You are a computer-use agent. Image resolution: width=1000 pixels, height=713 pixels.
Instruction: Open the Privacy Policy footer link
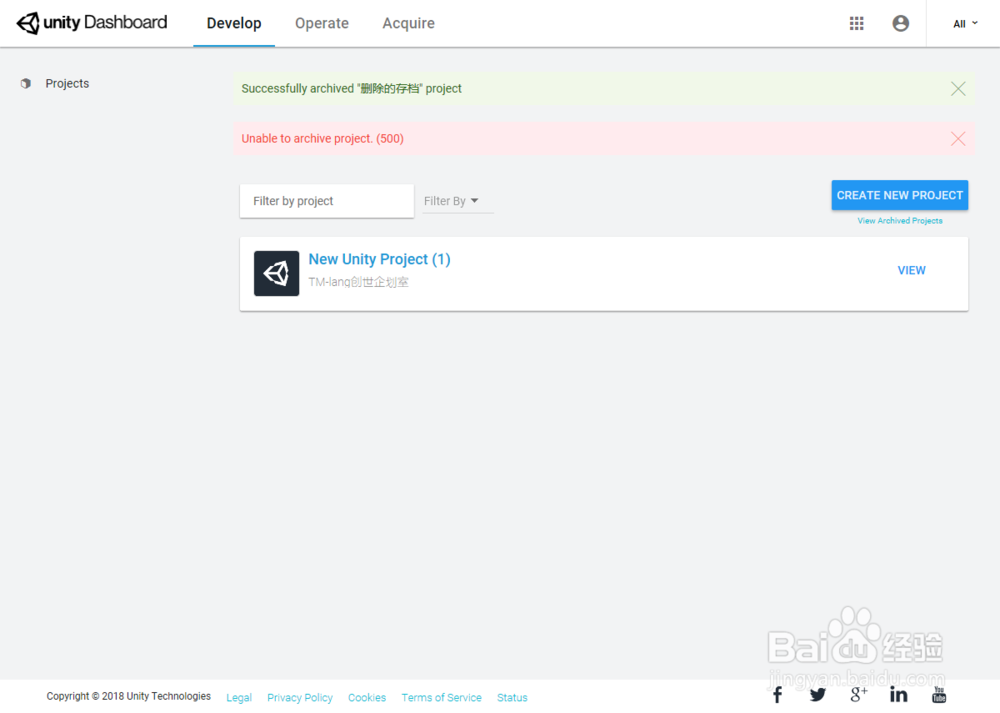point(300,698)
